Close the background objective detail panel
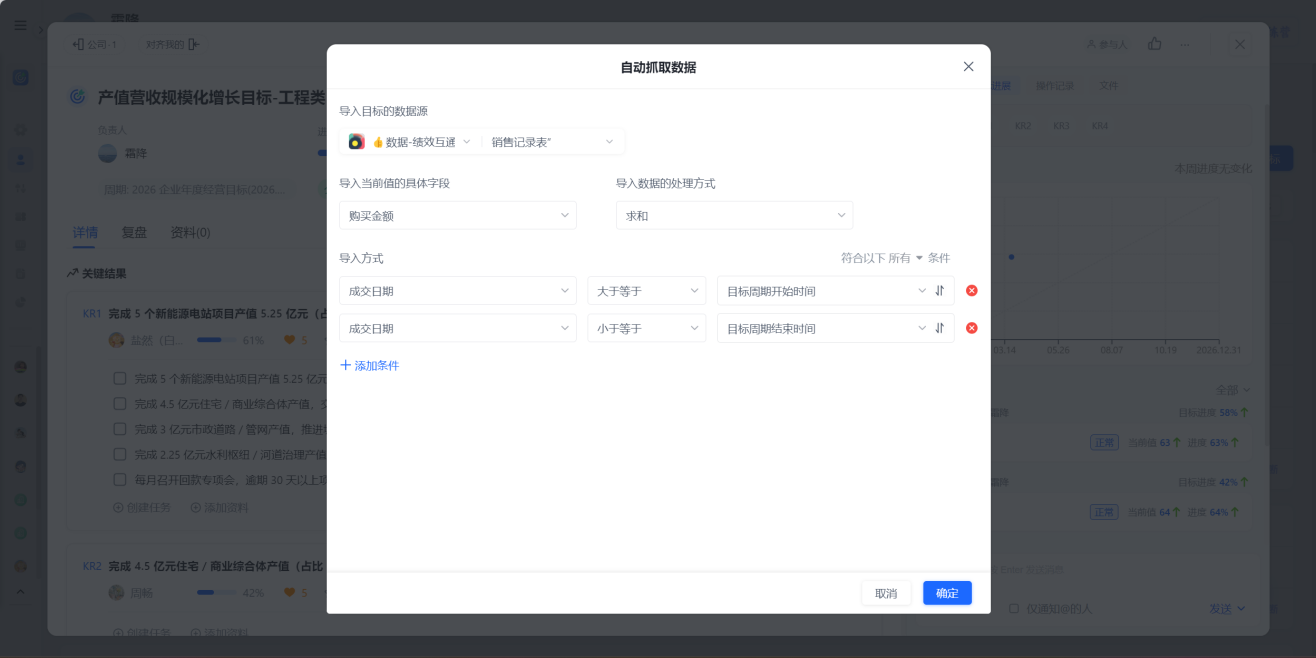The height and width of the screenshot is (658, 1316). tap(1240, 44)
